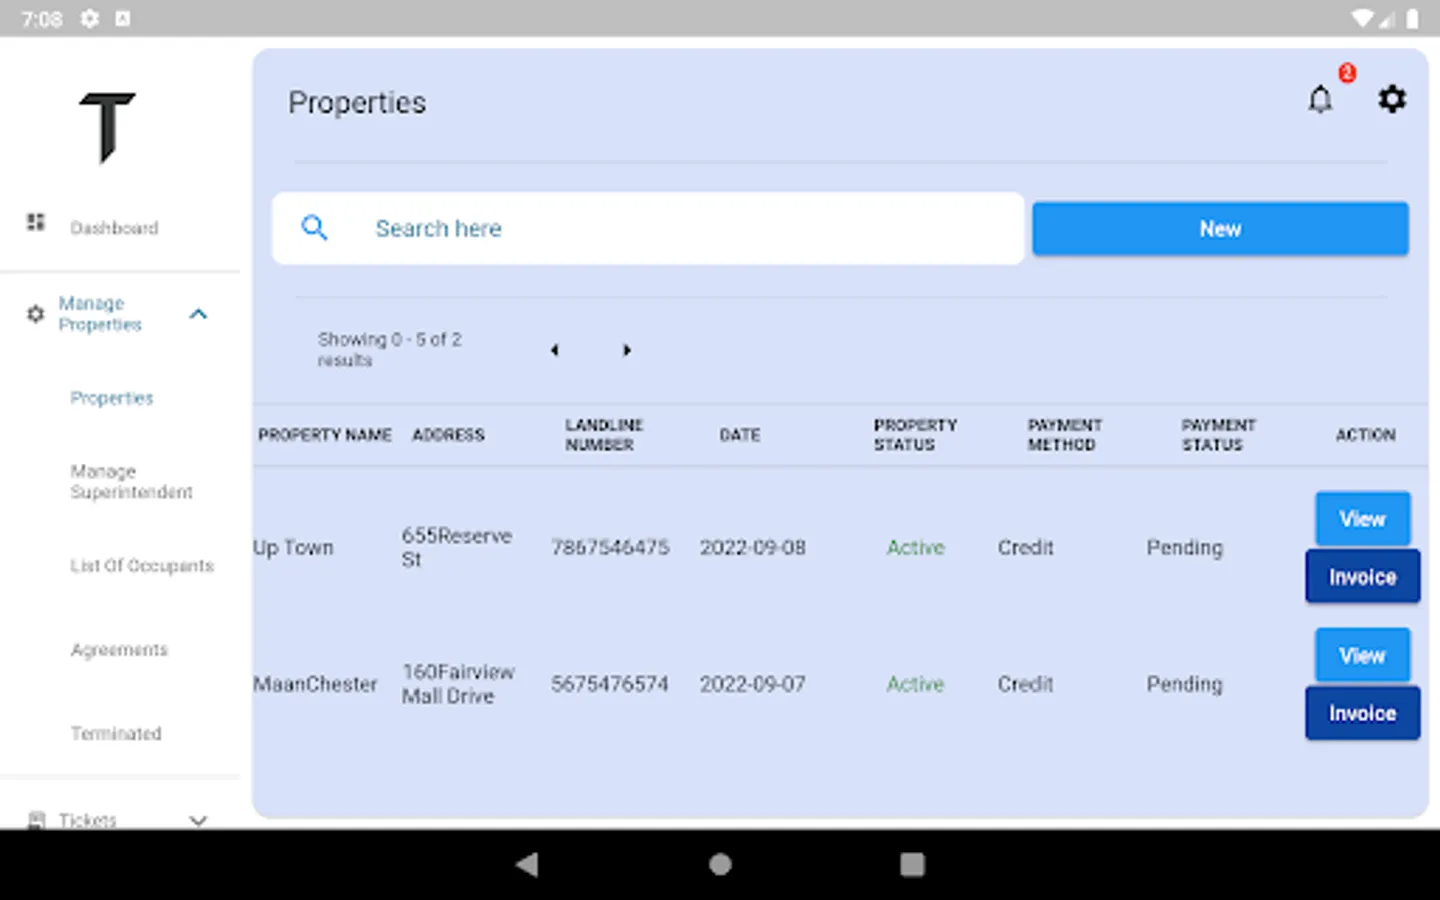Click Pending status in MaanChester row
Viewport: 1440px width, 900px height.
point(1184,684)
